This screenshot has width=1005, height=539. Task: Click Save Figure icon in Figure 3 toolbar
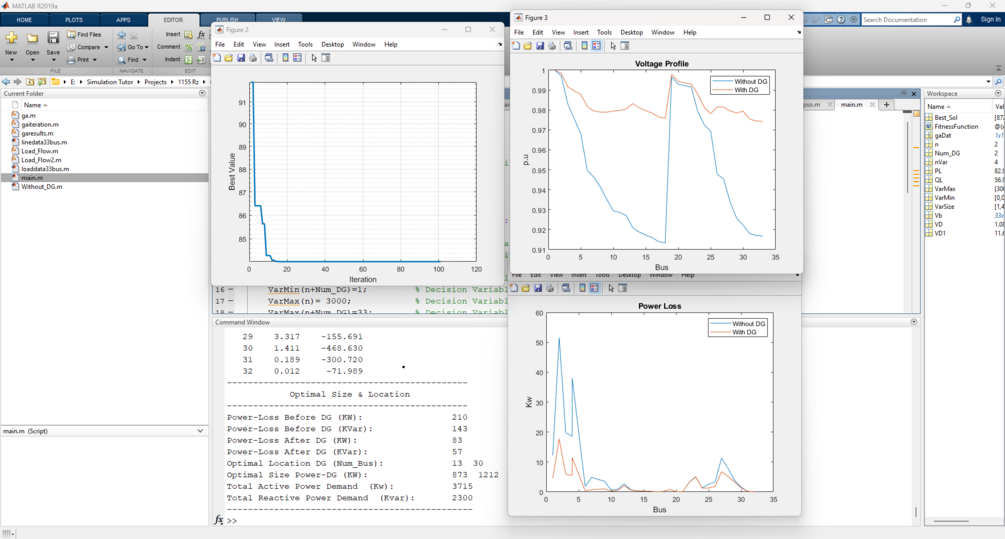(540, 46)
